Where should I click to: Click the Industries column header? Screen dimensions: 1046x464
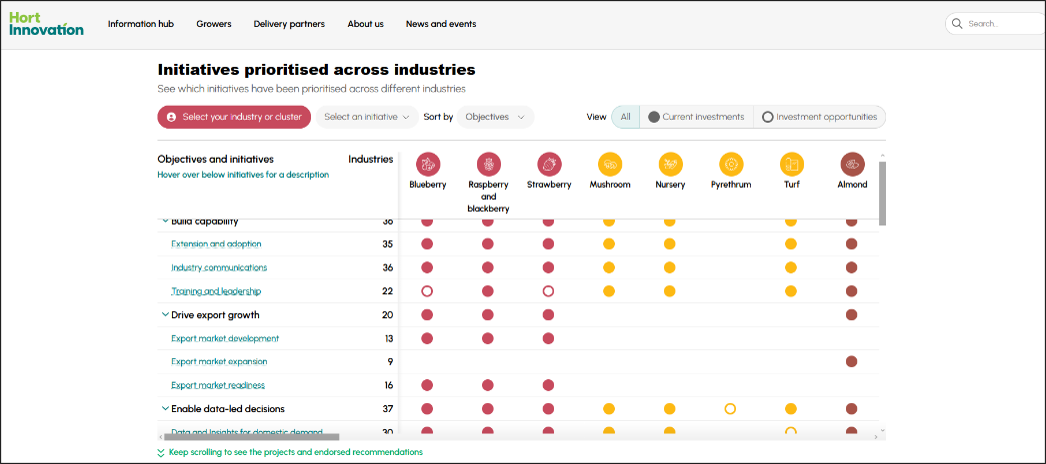point(371,159)
